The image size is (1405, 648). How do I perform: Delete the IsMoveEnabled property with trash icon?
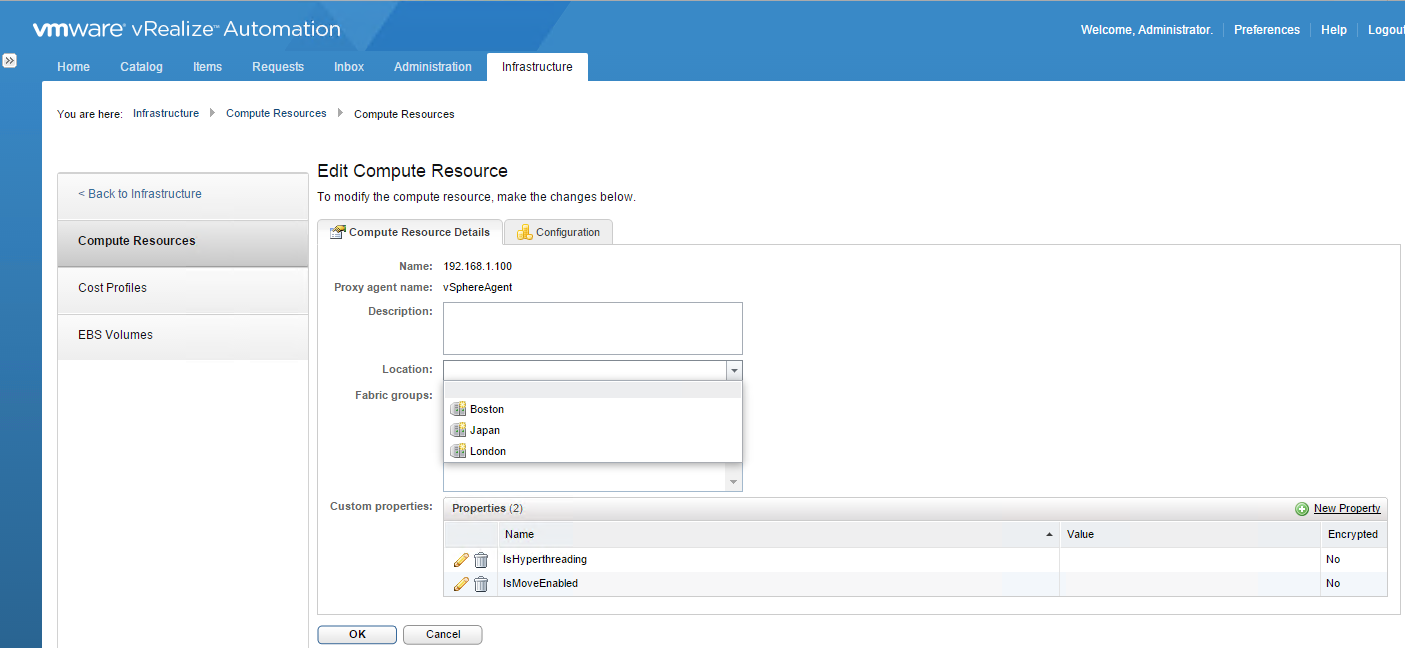coord(481,584)
